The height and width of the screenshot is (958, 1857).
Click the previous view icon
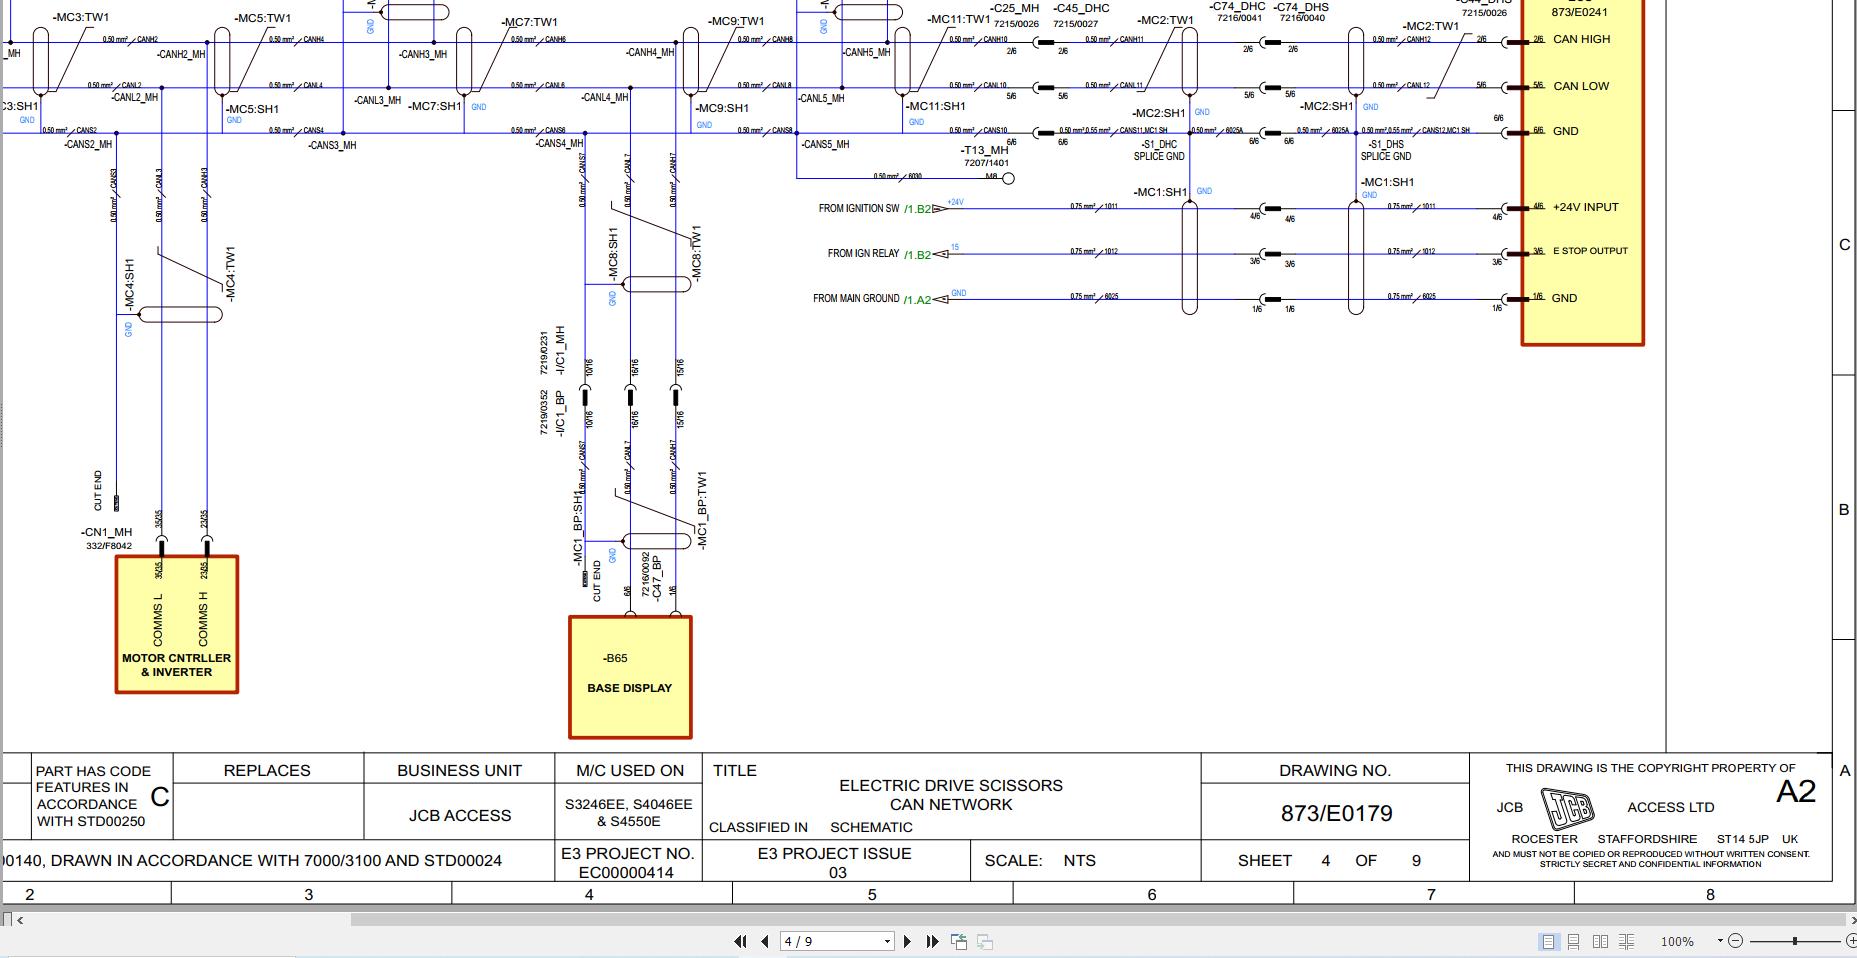[x=959, y=941]
